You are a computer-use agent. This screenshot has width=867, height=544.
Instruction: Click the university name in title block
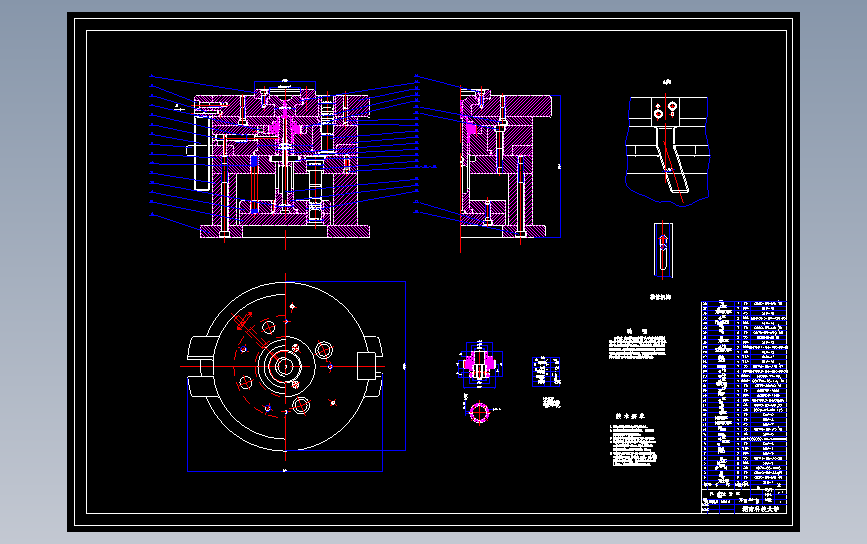[760, 509]
